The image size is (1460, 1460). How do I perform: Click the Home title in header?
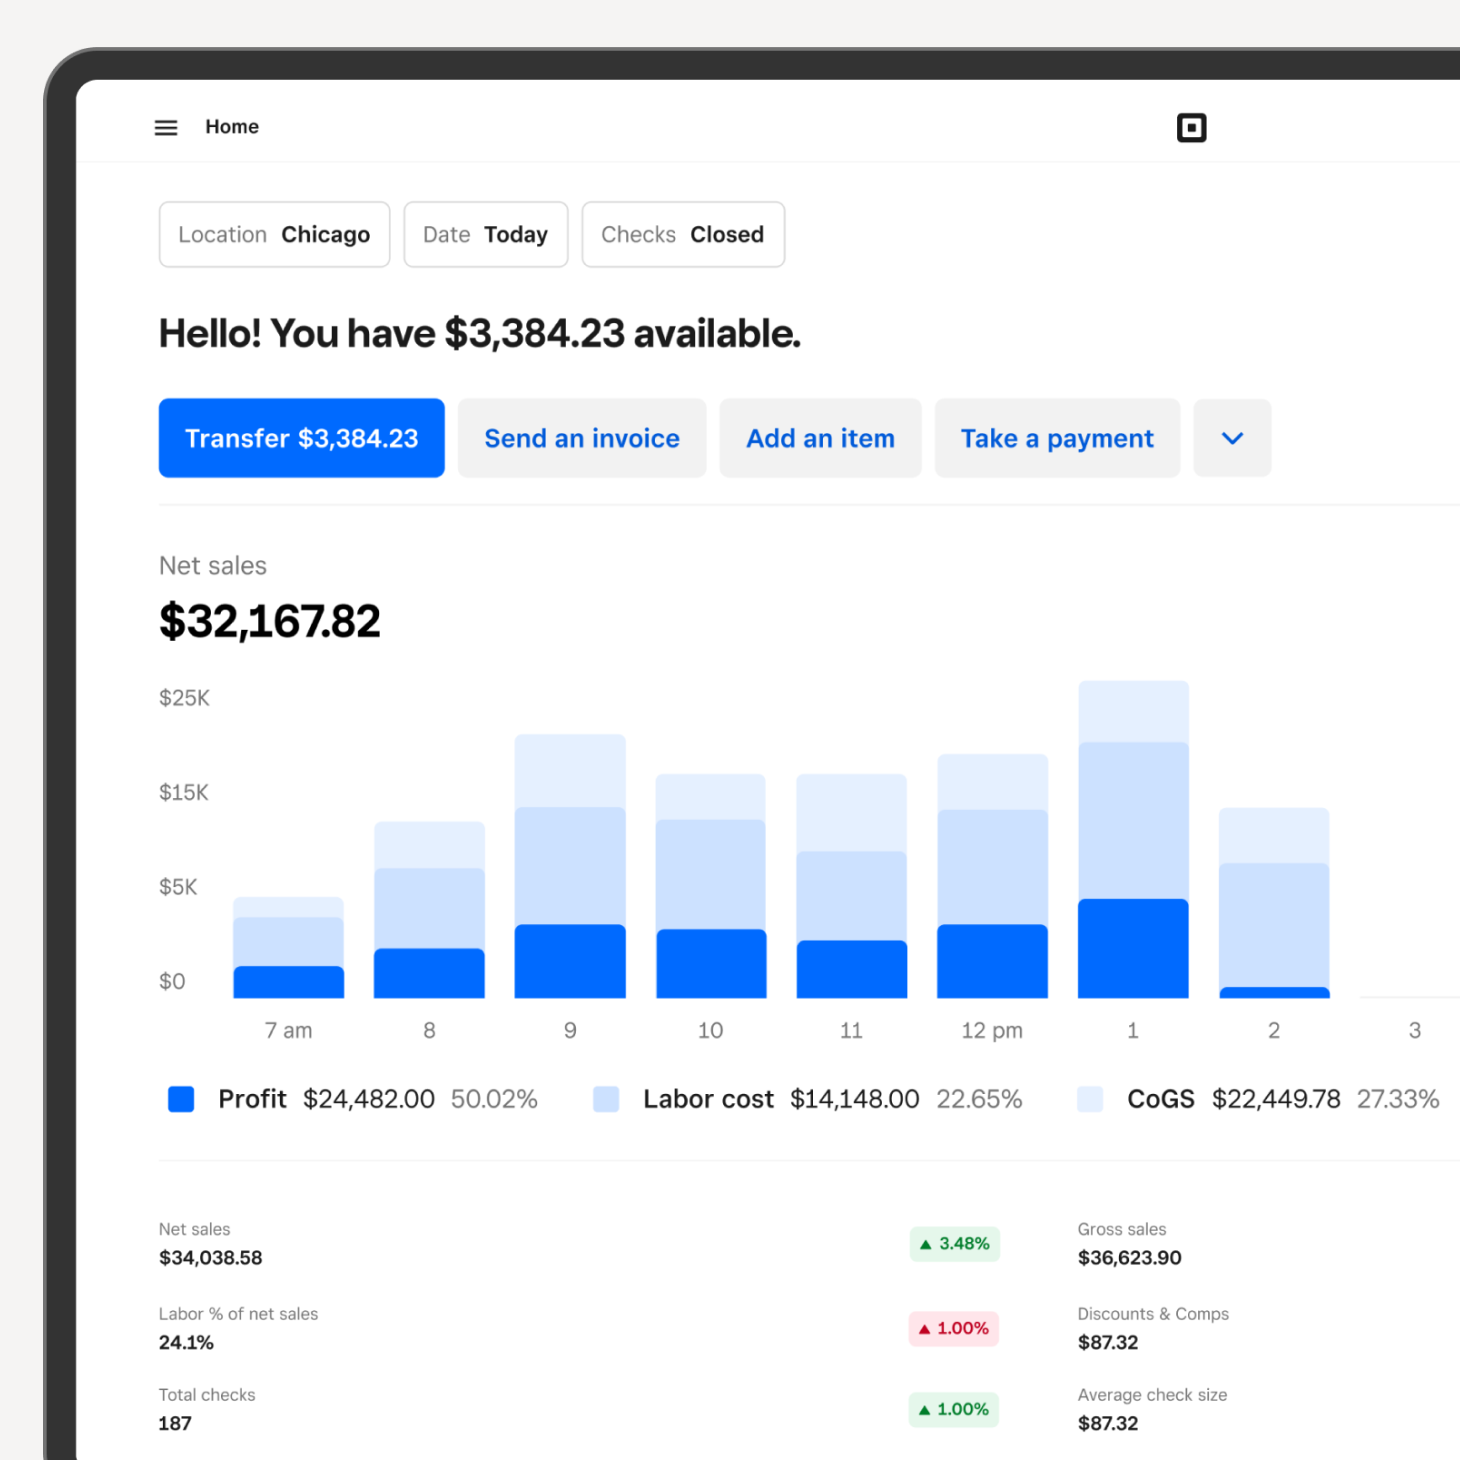(232, 127)
